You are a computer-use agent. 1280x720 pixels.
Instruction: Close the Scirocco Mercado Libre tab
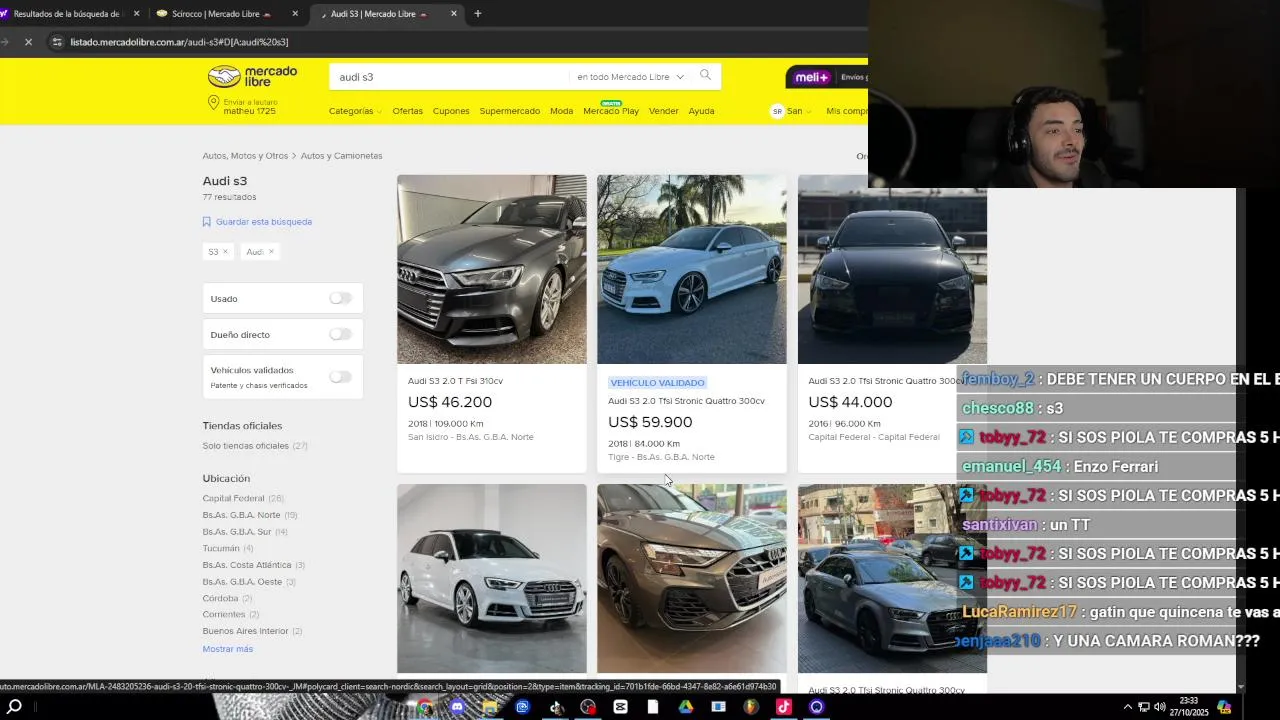(x=295, y=14)
